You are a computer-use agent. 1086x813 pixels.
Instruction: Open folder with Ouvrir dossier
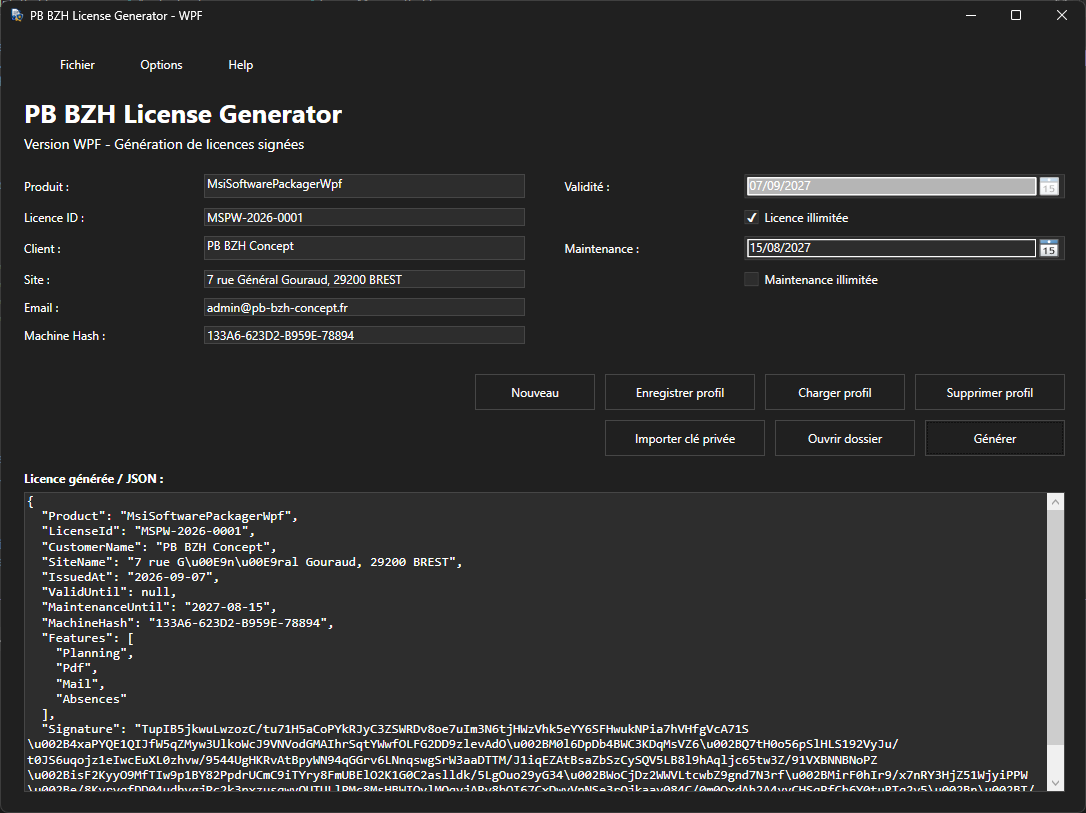click(844, 438)
